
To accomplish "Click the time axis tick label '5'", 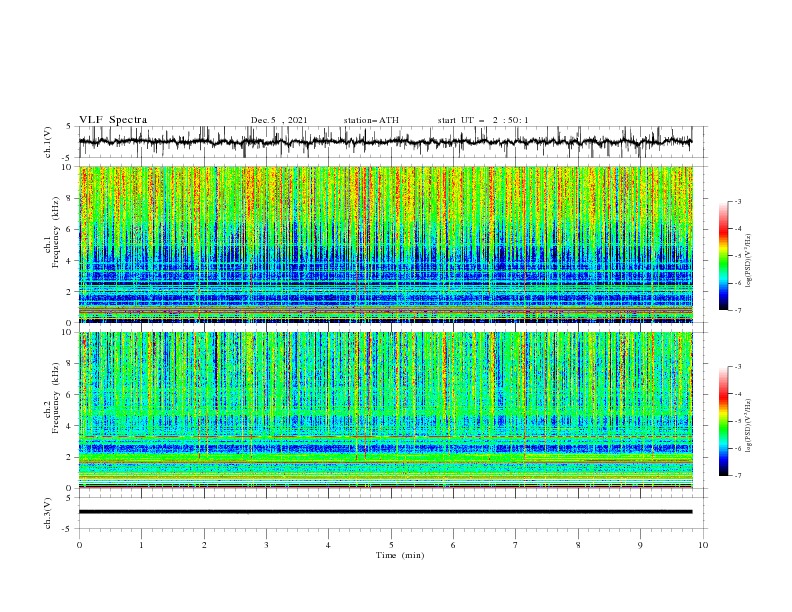I will pyautogui.click(x=391, y=545).
